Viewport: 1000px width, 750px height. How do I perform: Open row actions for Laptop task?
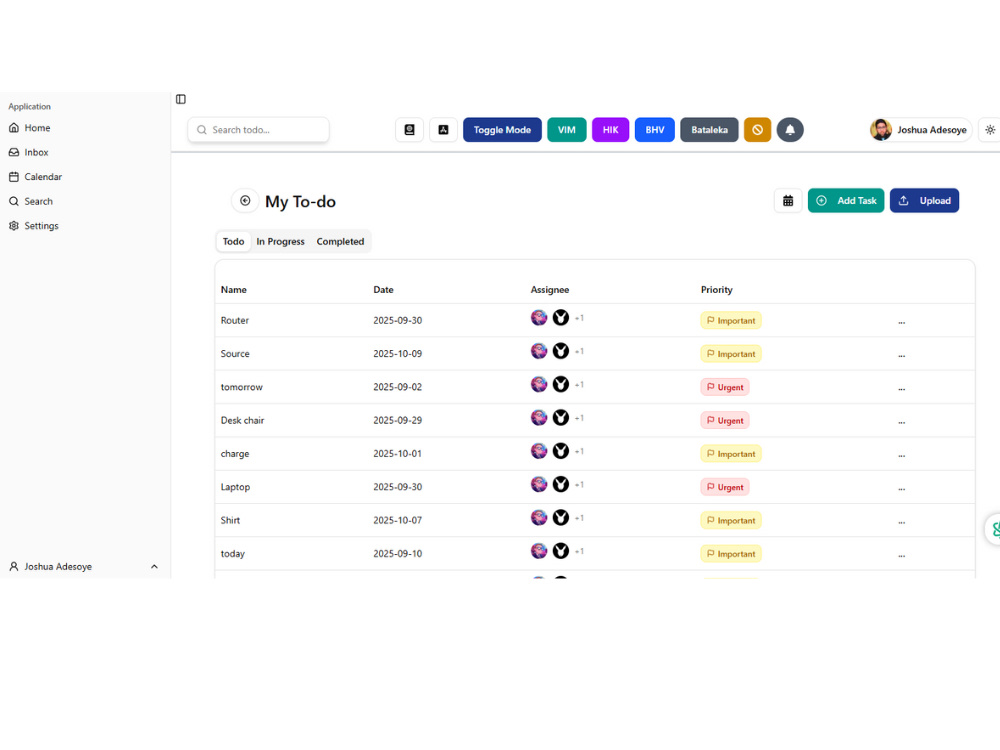901,488
